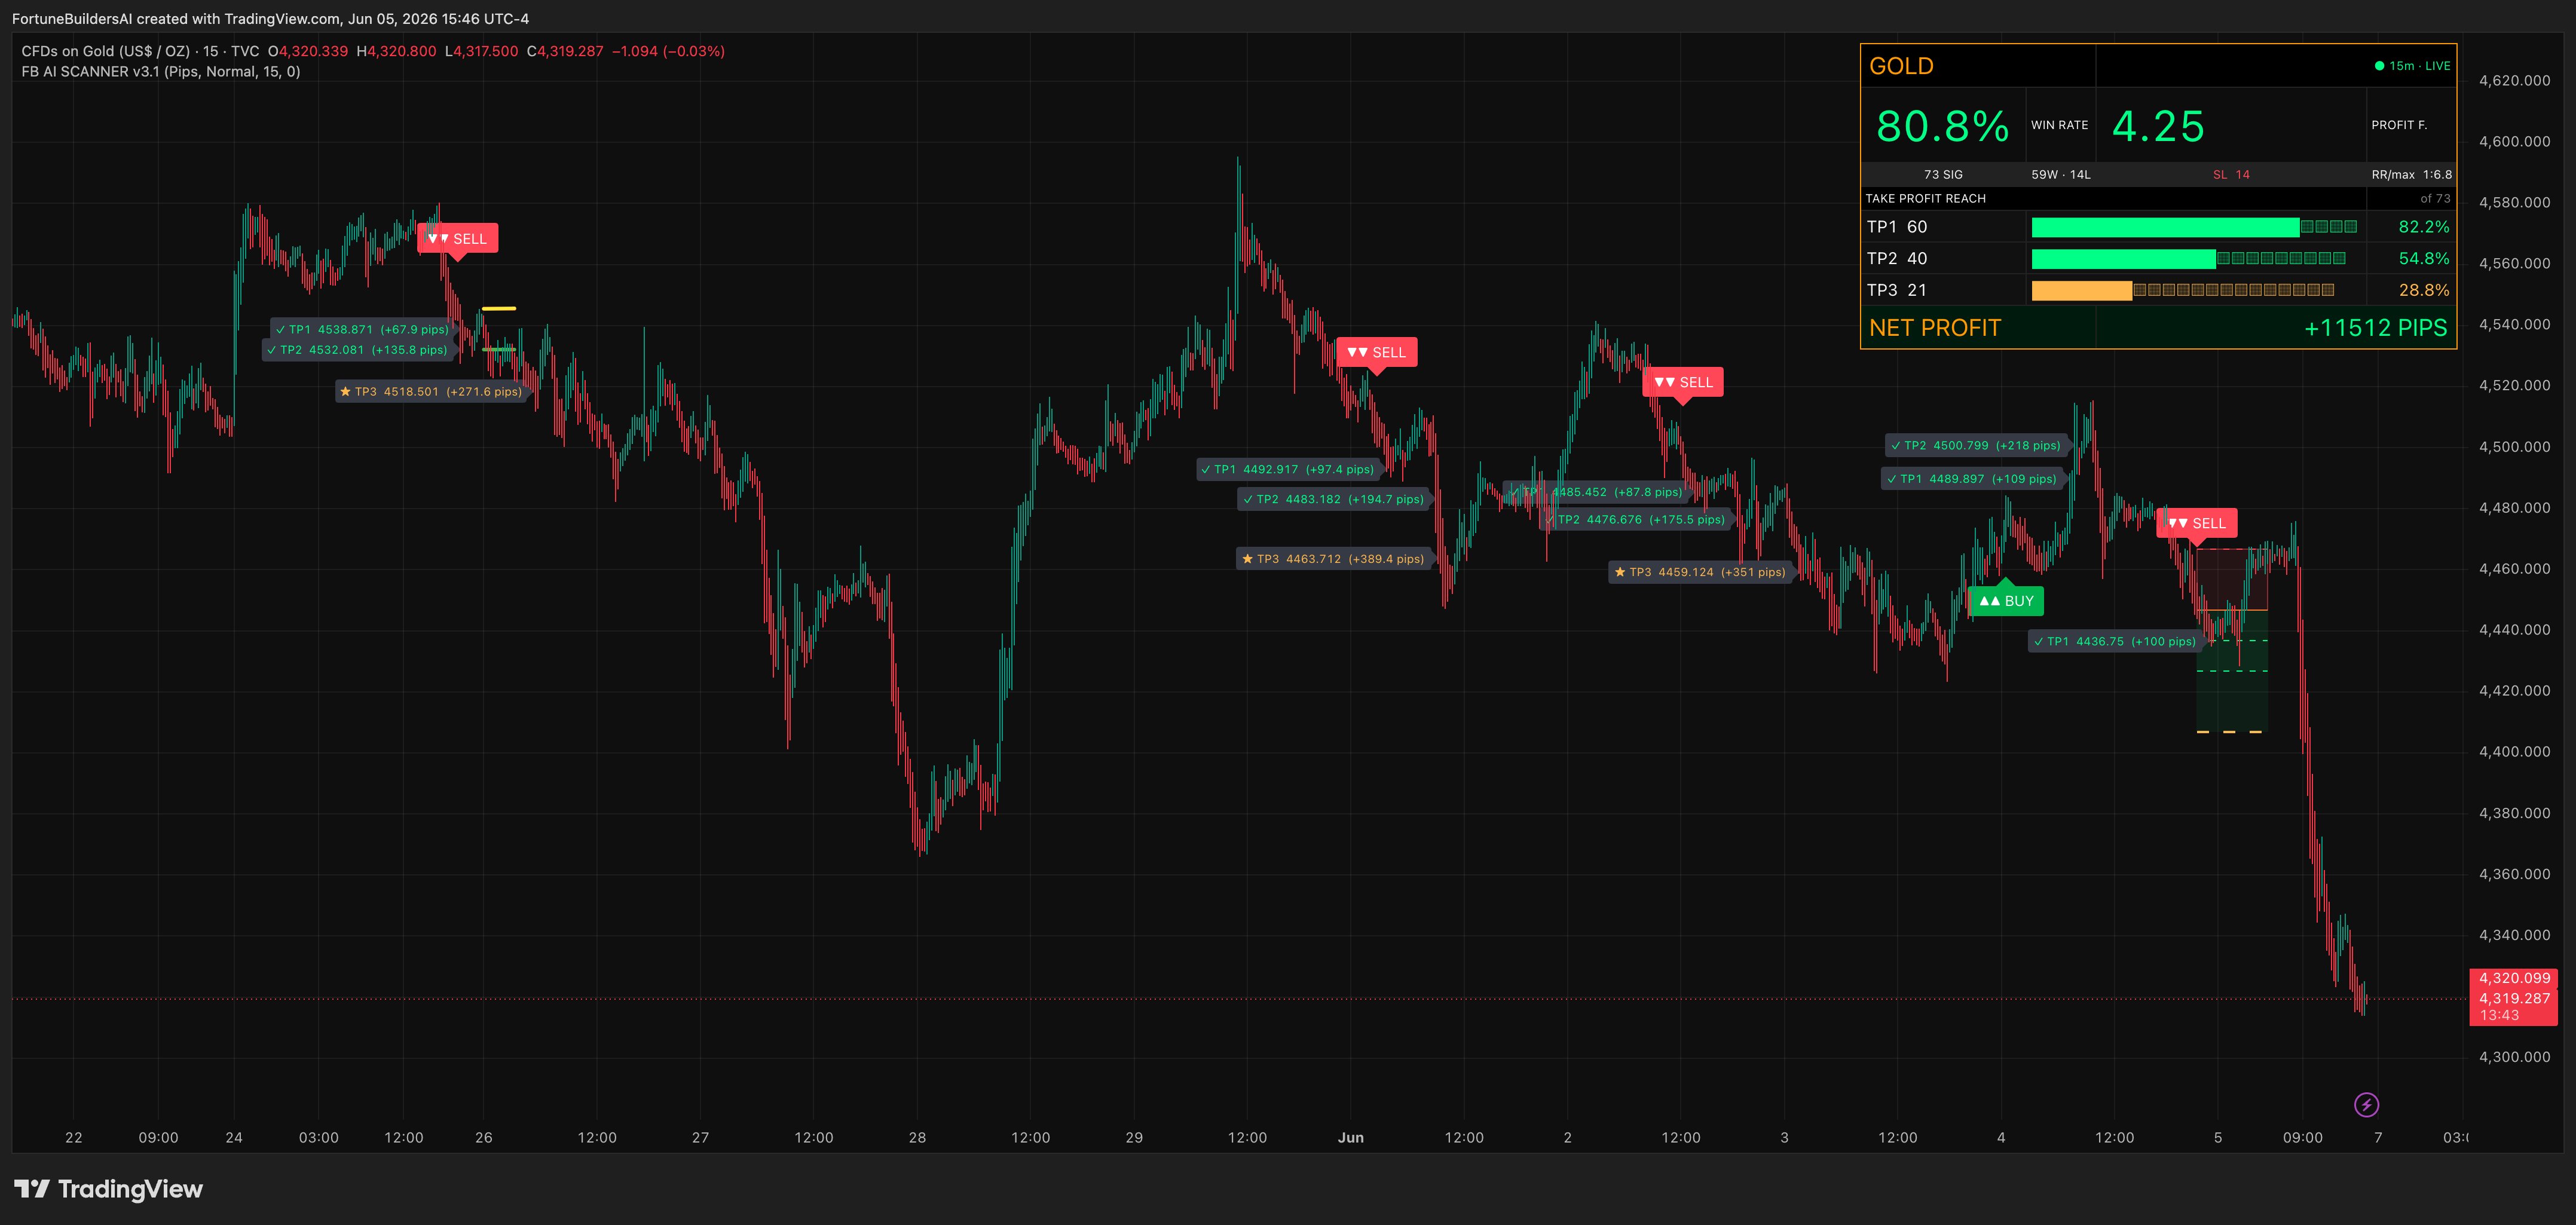The image size is (2576, 1225).
Task: Click the red 4,319.287 current price tag
Action: point(2514,999)
